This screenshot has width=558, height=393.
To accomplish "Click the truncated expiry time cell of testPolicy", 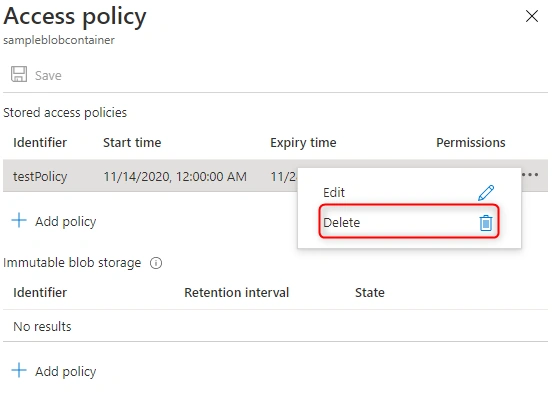I will pyautogui.click(x=284, y=177).
